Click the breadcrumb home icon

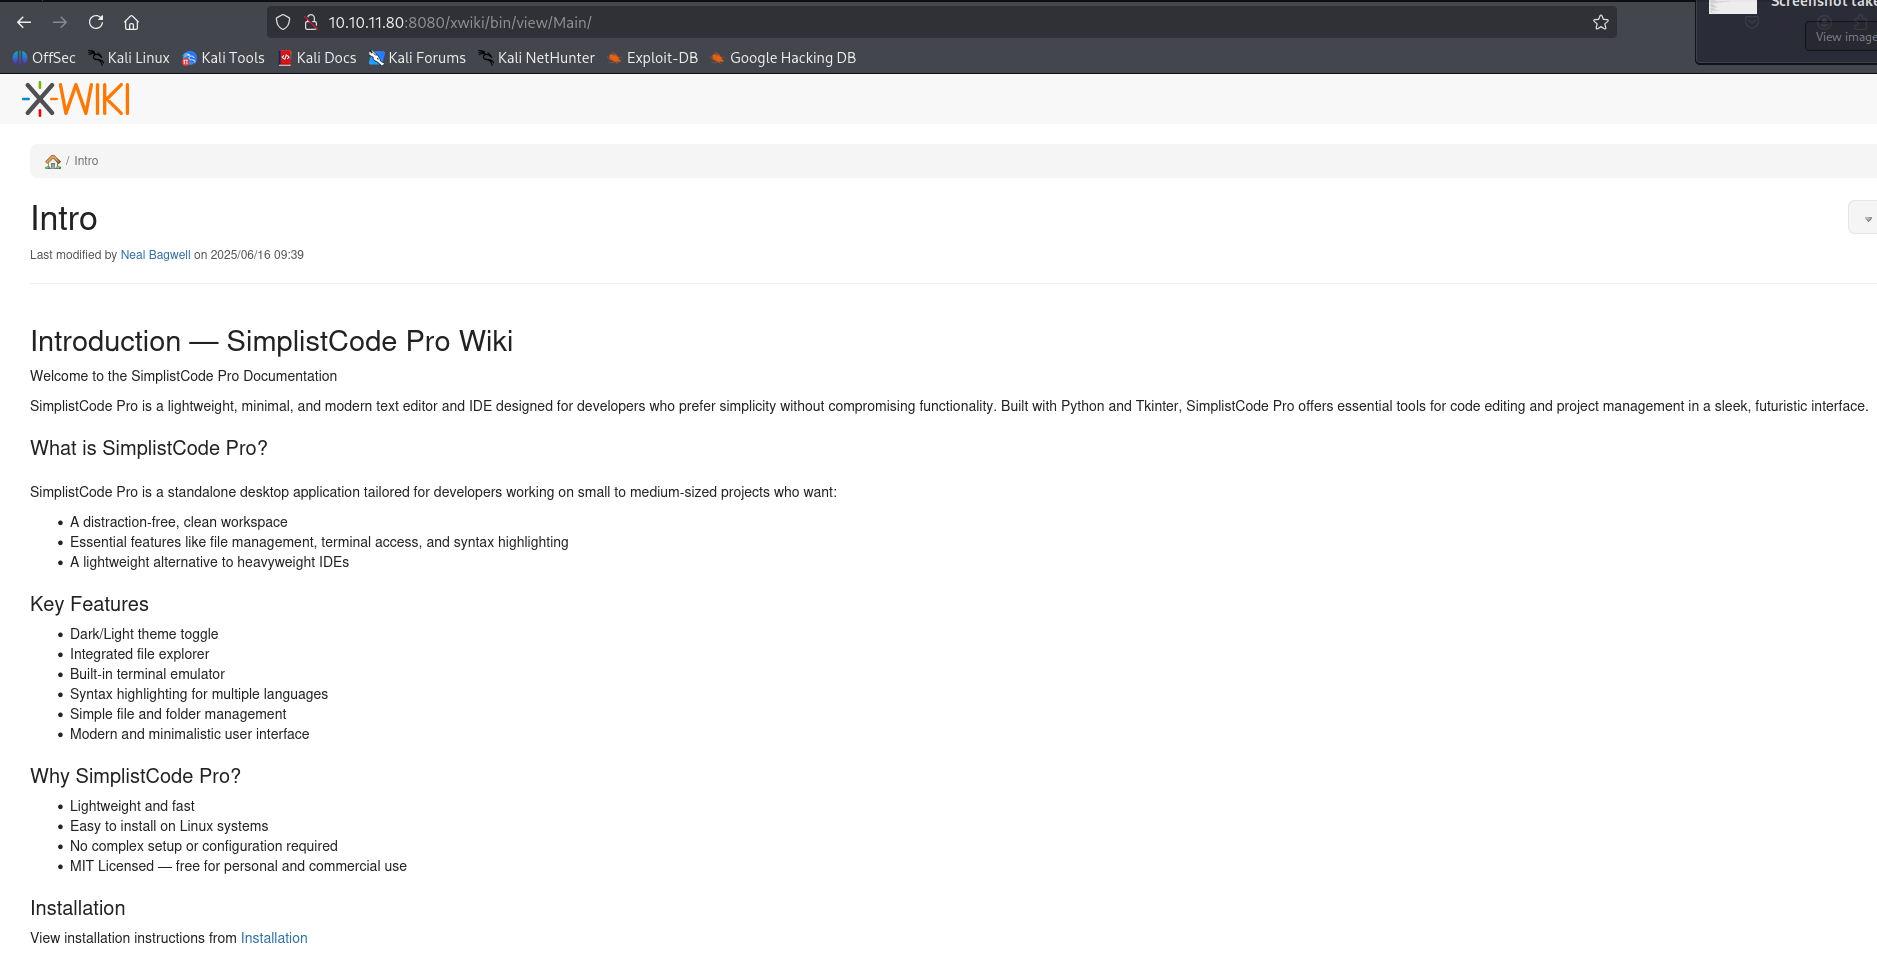coord(53,161)
